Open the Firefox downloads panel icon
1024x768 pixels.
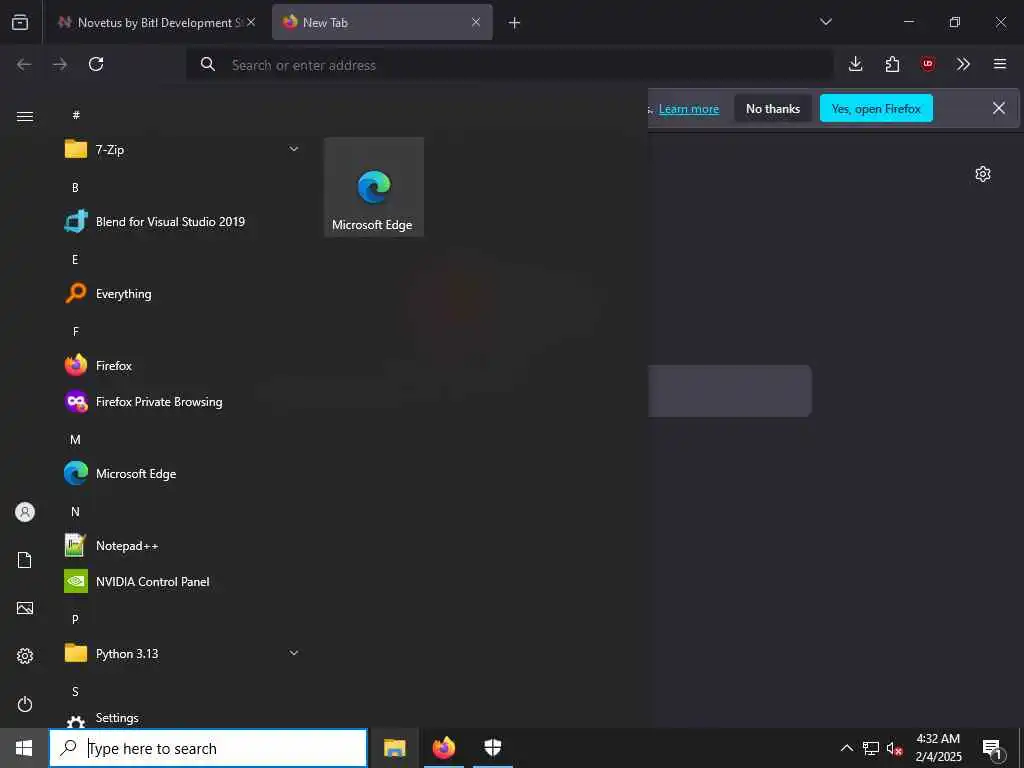856,64
